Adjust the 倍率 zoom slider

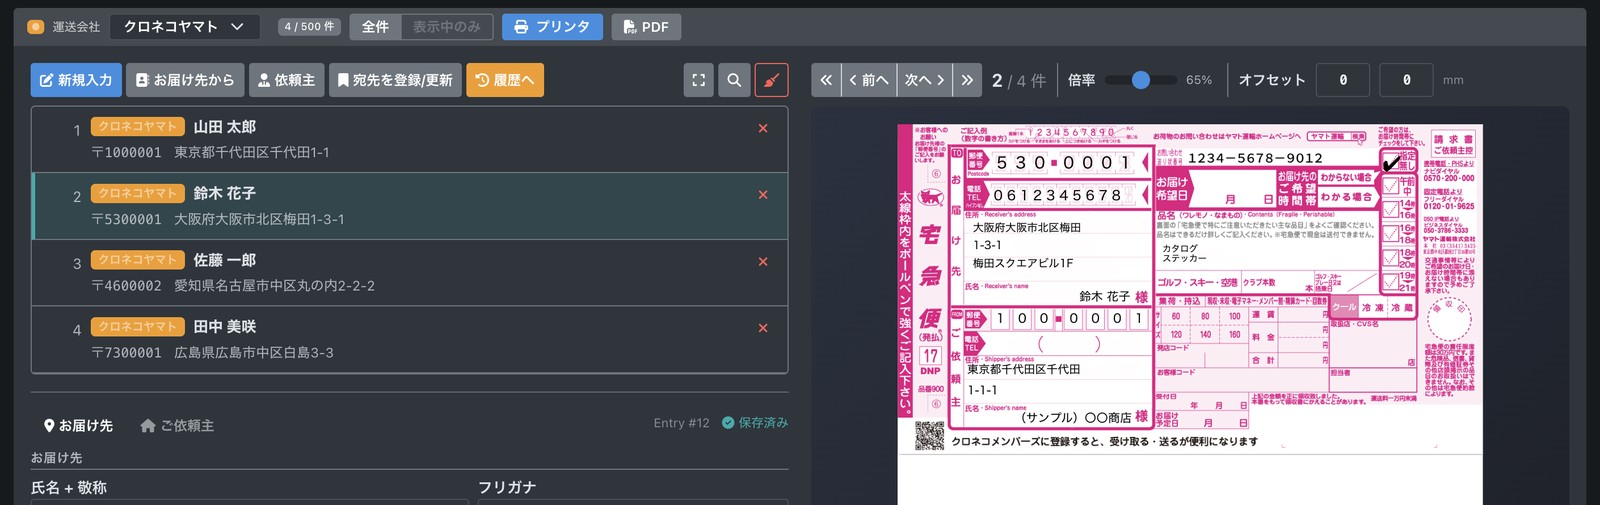[1140, 80]
